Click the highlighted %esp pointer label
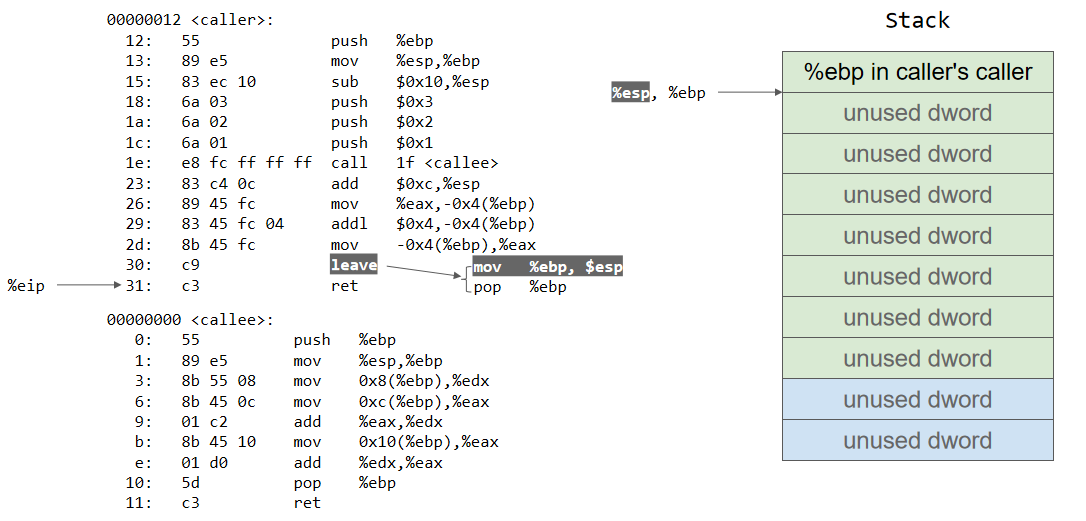This screenshot has height=521, width=1086. click(631, 93)
